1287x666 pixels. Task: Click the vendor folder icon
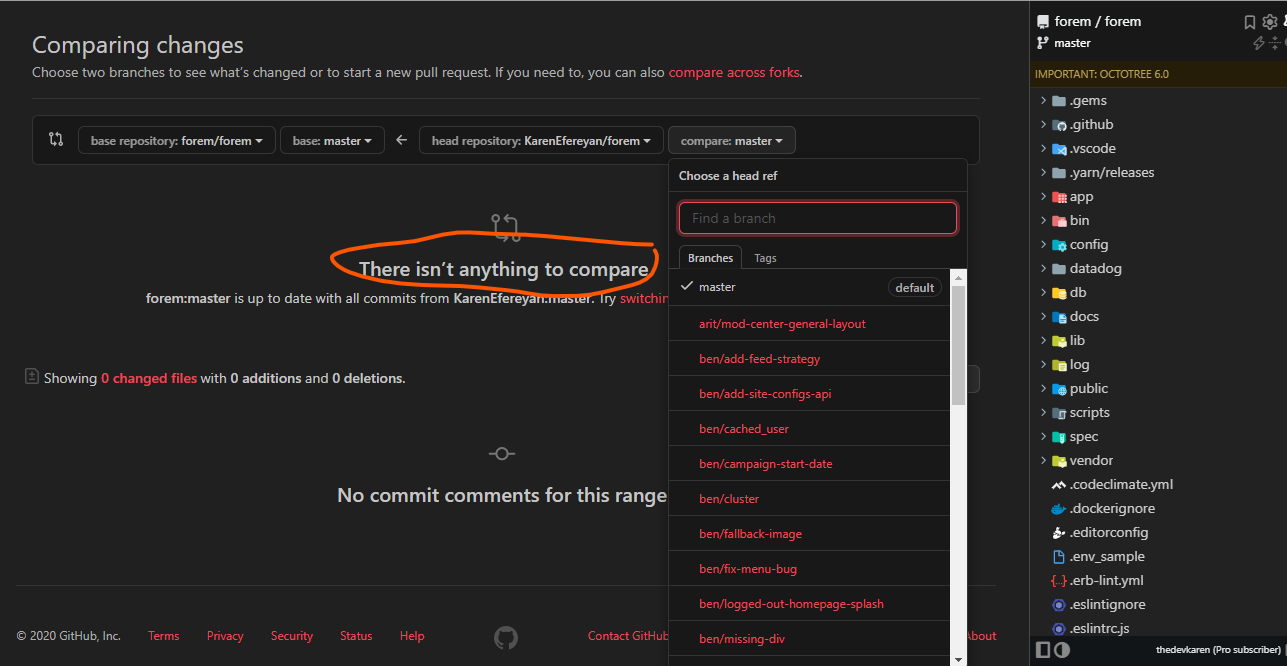[x=1059, y=461]
